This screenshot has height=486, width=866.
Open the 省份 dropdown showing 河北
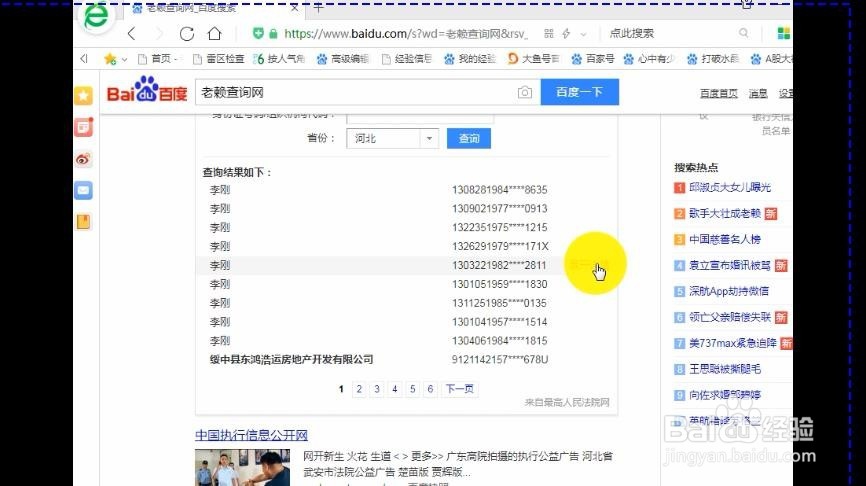(x=392, y=138)
